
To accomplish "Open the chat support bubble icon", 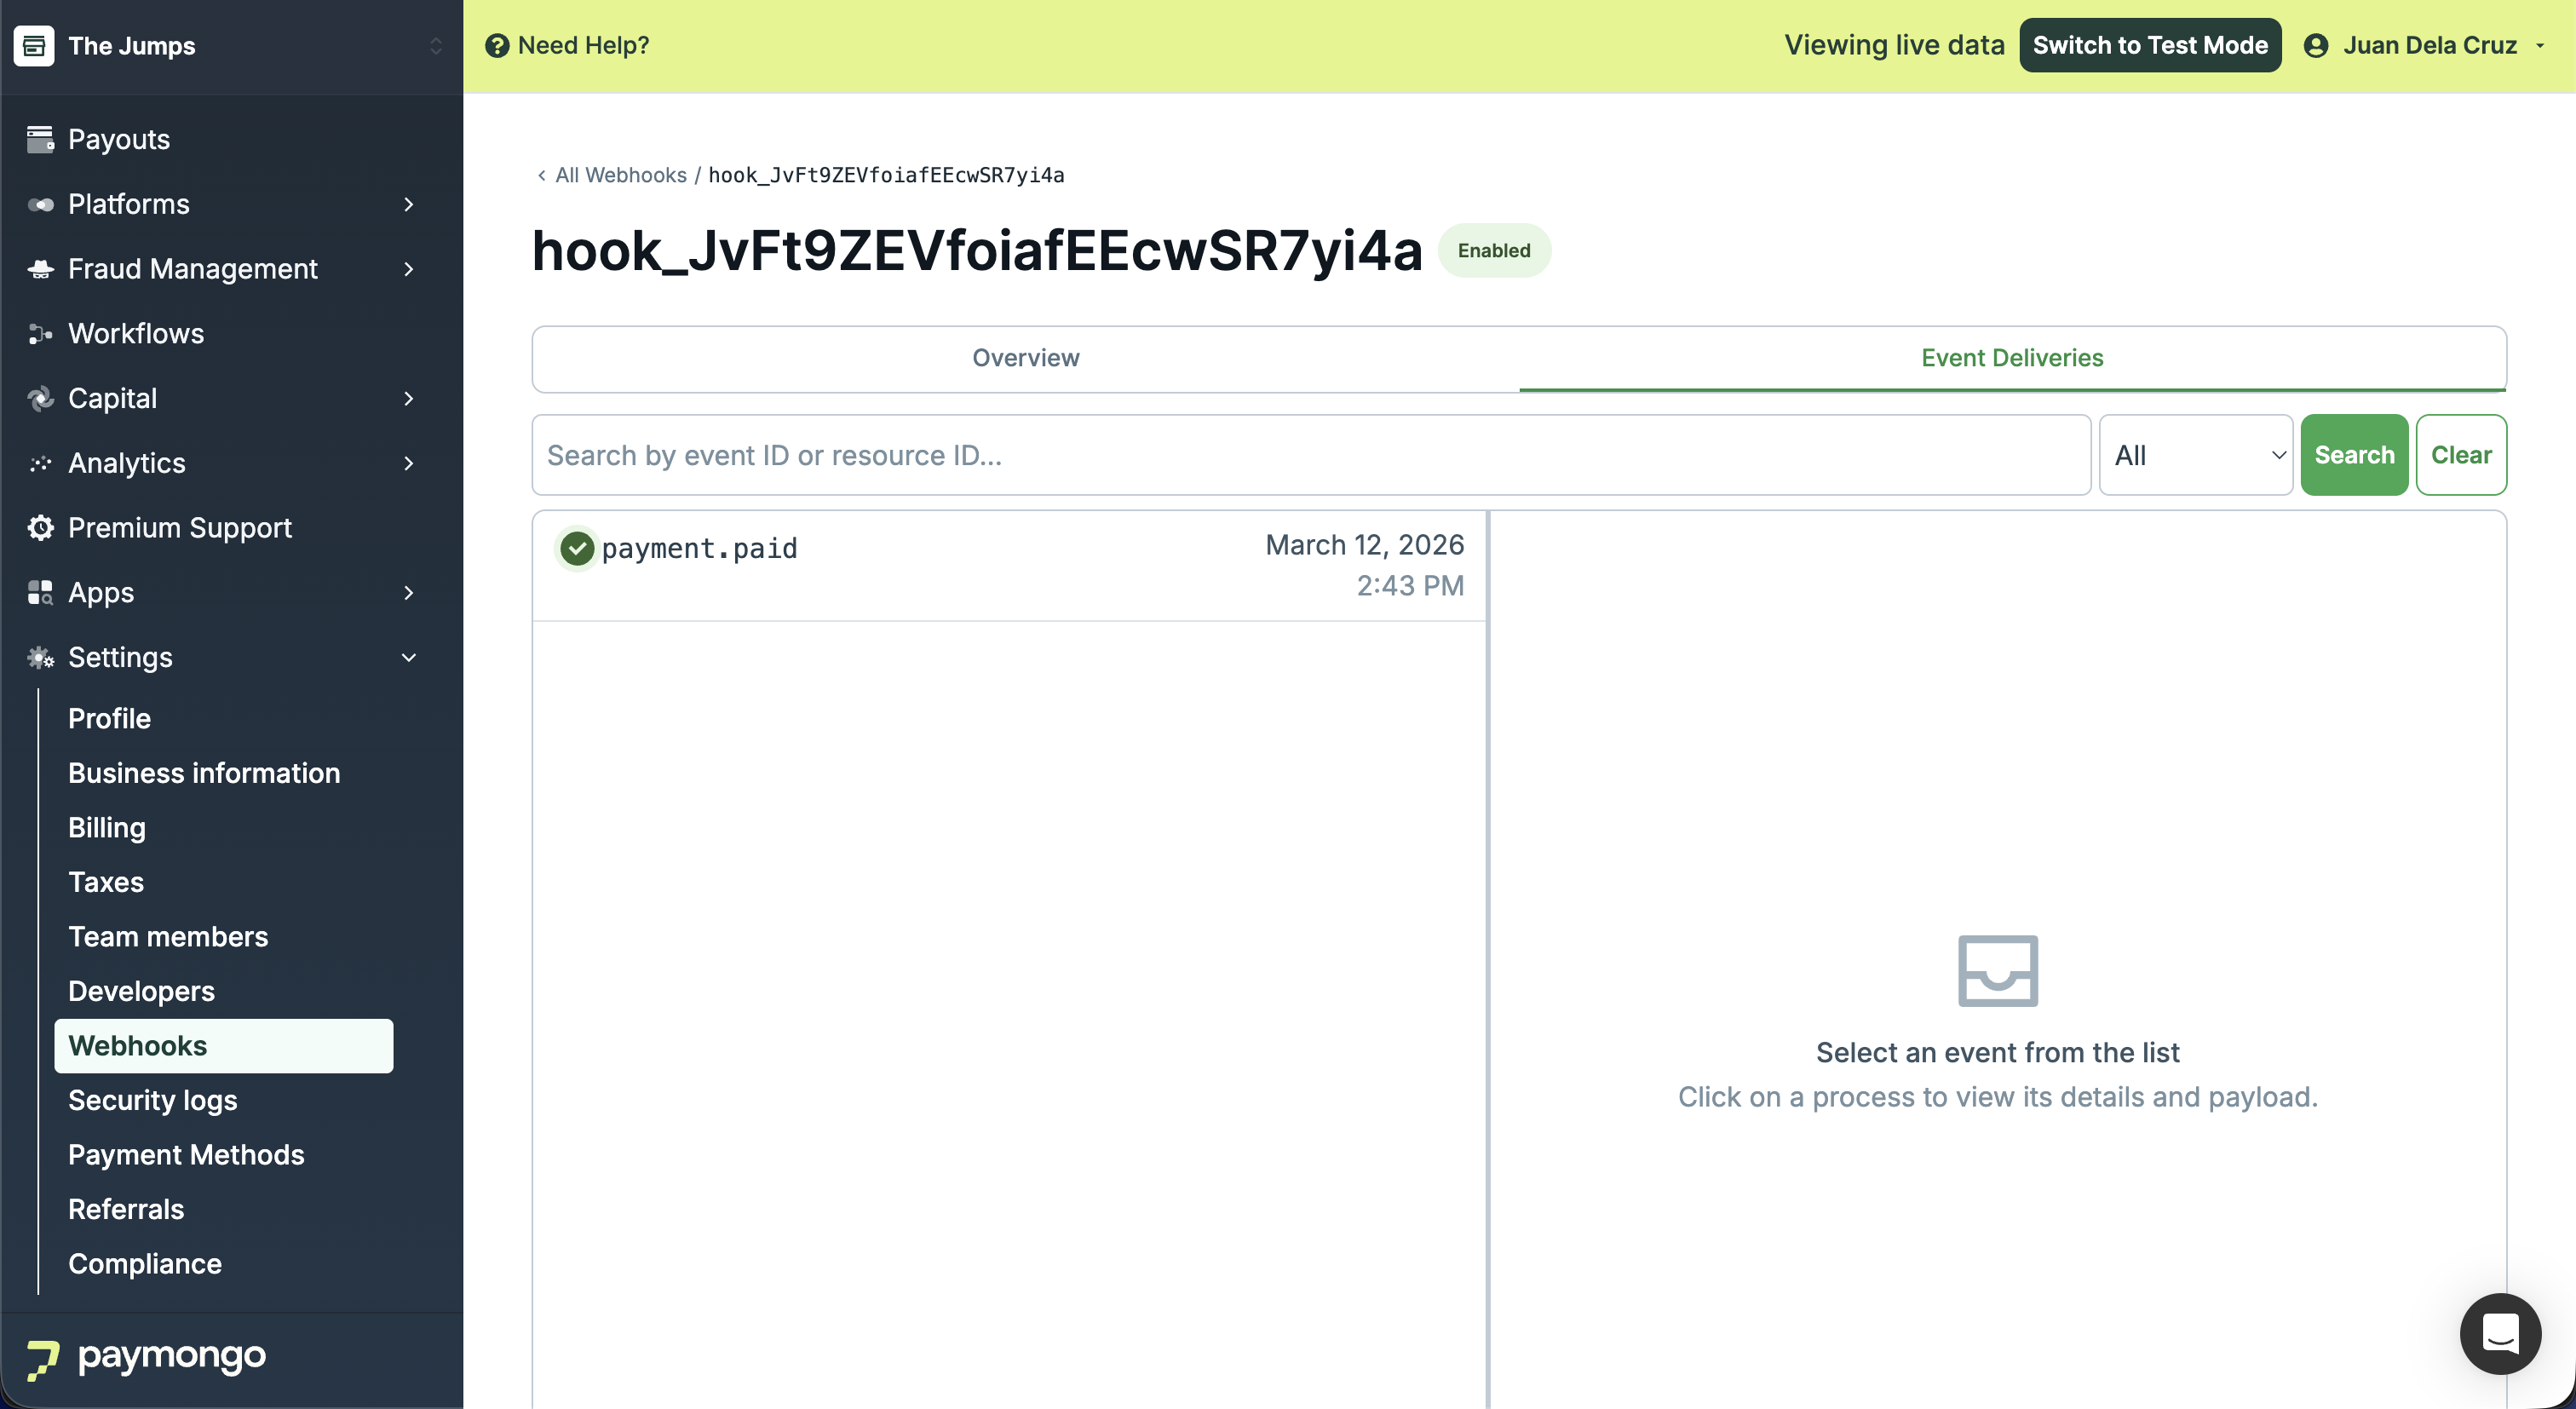I will (2499, 1333).
